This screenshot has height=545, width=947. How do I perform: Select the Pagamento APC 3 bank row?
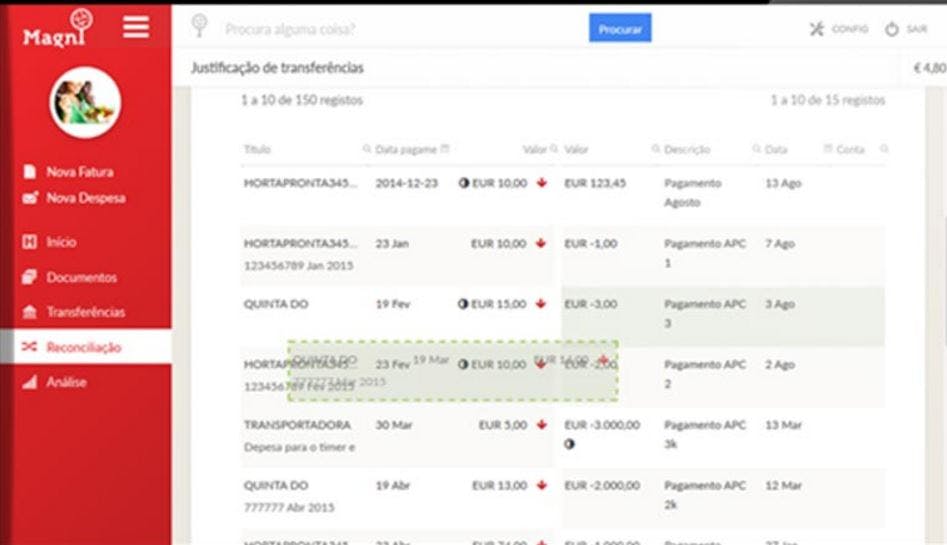[723, 315]
